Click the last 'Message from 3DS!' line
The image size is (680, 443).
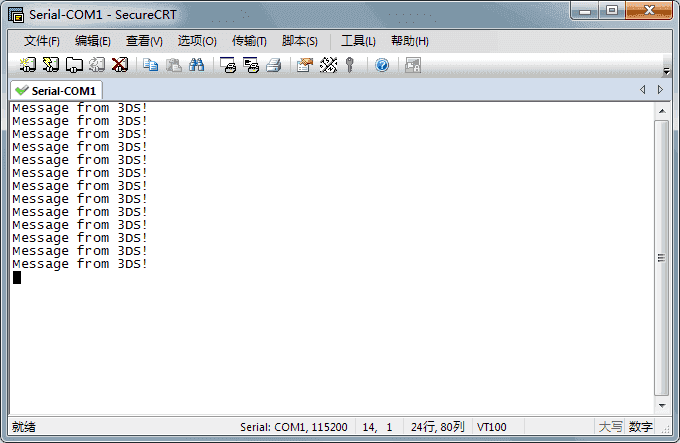click(80, 264)
